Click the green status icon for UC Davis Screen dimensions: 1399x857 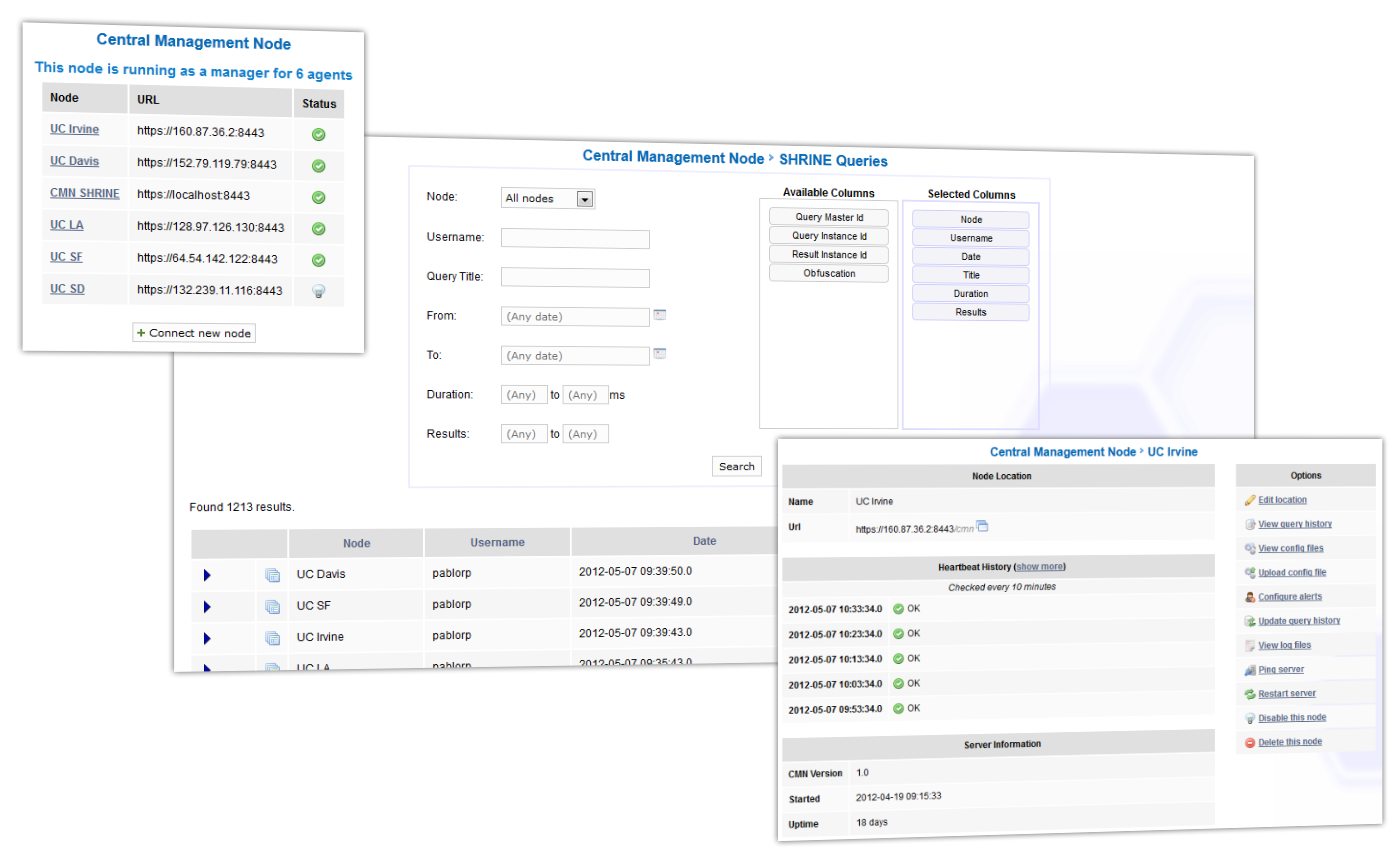click(x=319, y=166)
